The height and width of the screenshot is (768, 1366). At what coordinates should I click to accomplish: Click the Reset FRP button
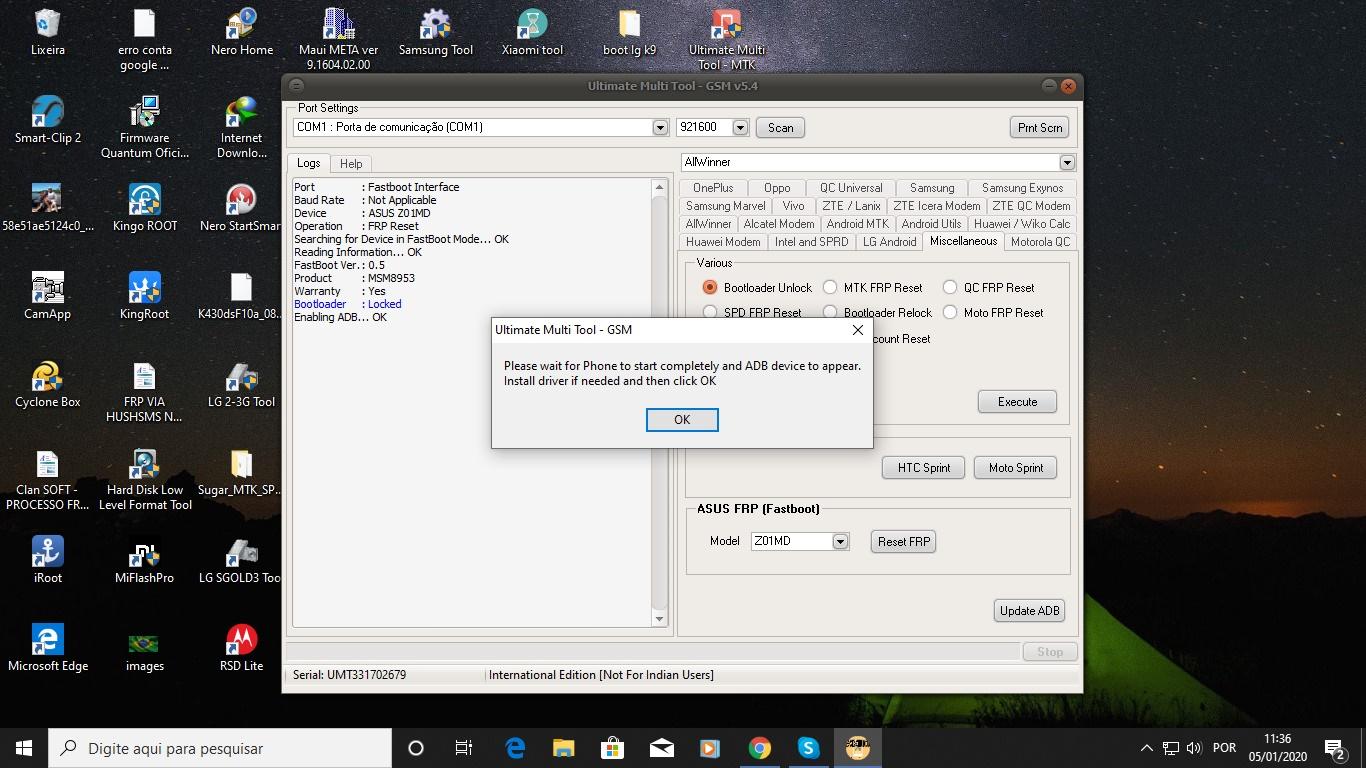point(904,541)
